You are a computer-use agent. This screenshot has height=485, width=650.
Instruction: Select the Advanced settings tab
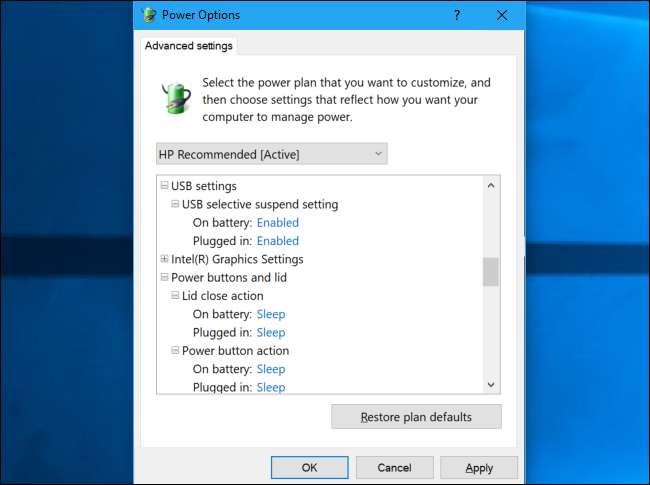[189, 45]
